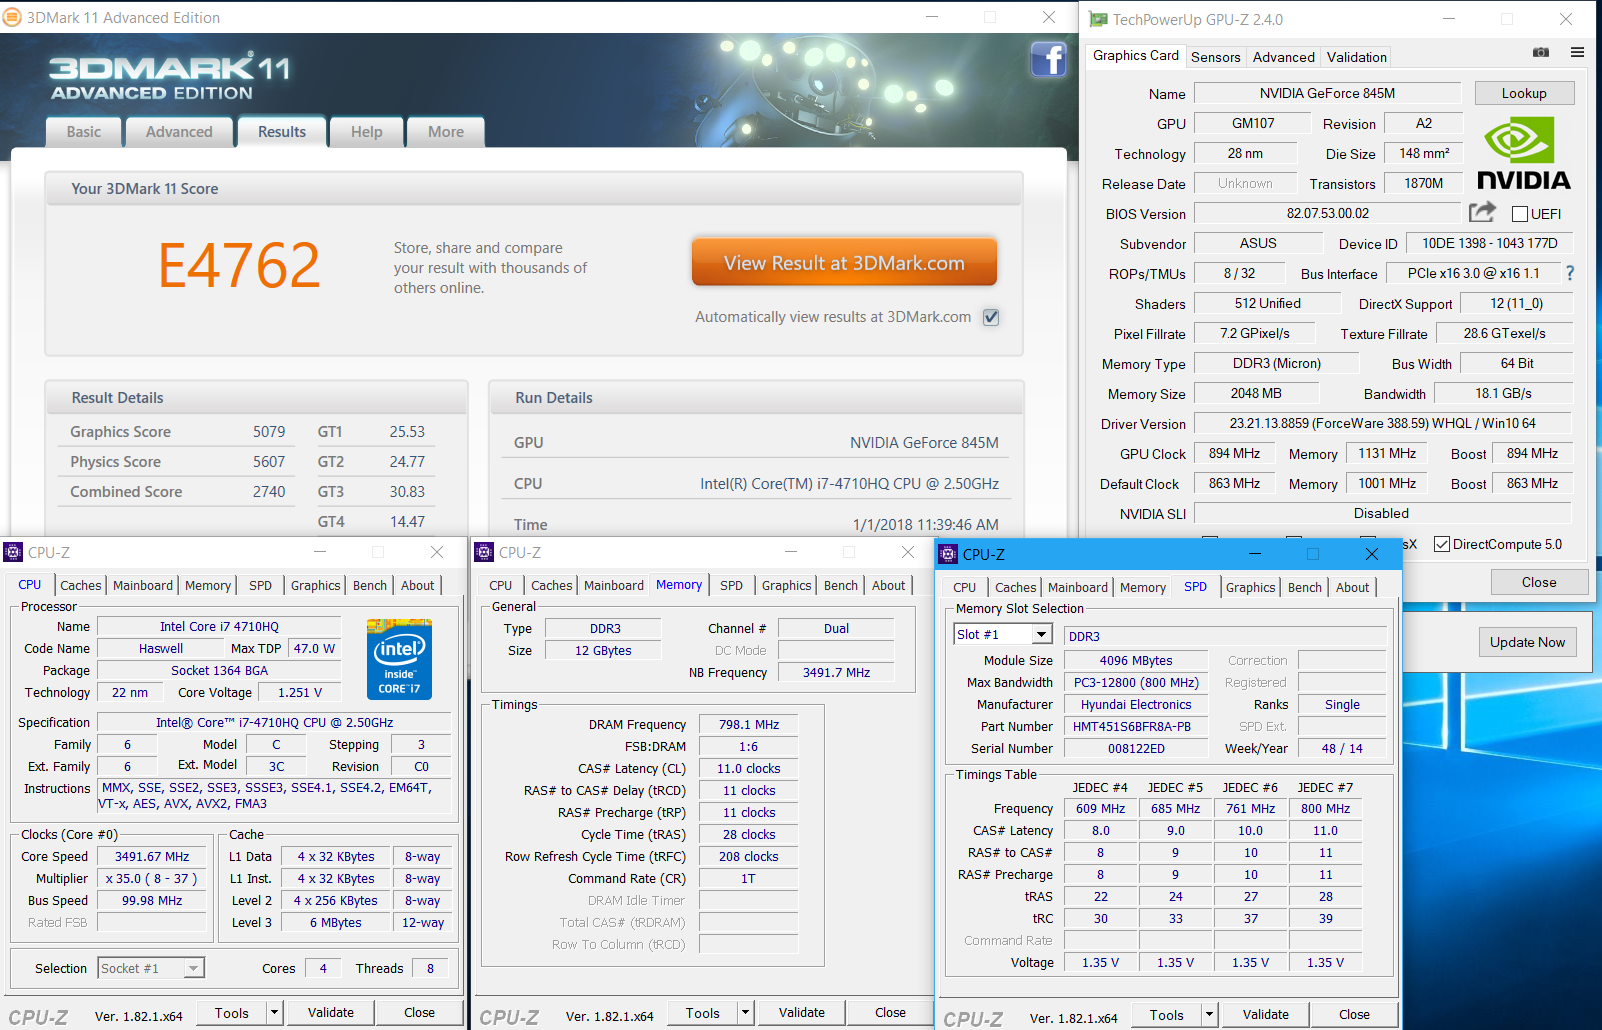Click Validate in the SPD CPU-Z window
Screen dimensions: 1602x1030
click(x=1266, y=1015)
